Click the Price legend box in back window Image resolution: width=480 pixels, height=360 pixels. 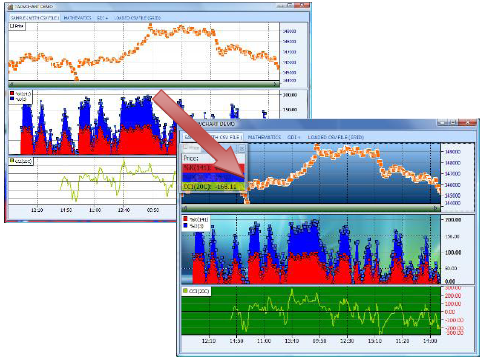click(17, 26)
